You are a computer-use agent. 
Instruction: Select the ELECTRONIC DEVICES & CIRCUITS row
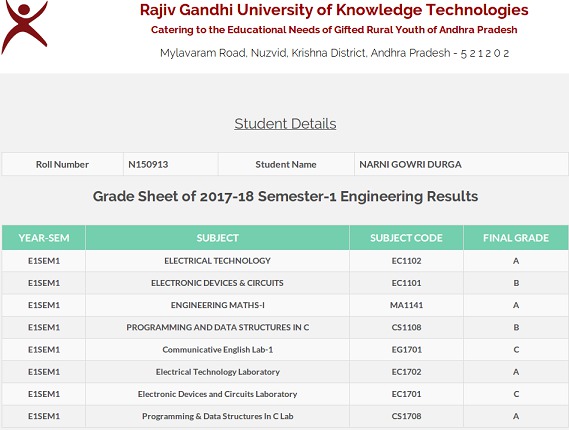[285, 283]
